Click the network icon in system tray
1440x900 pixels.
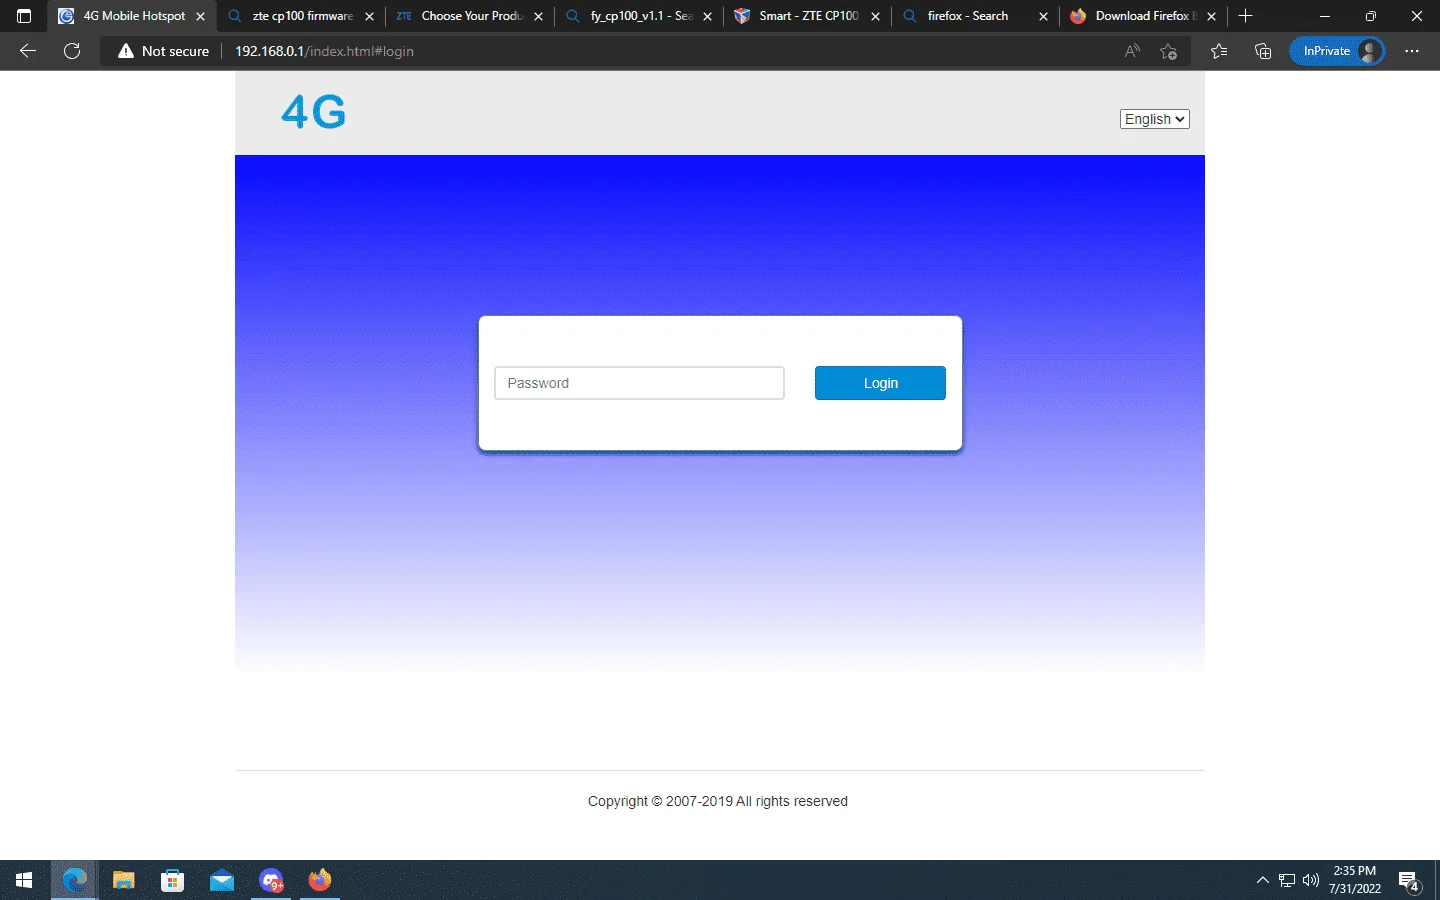click(x=1287, y=880)
